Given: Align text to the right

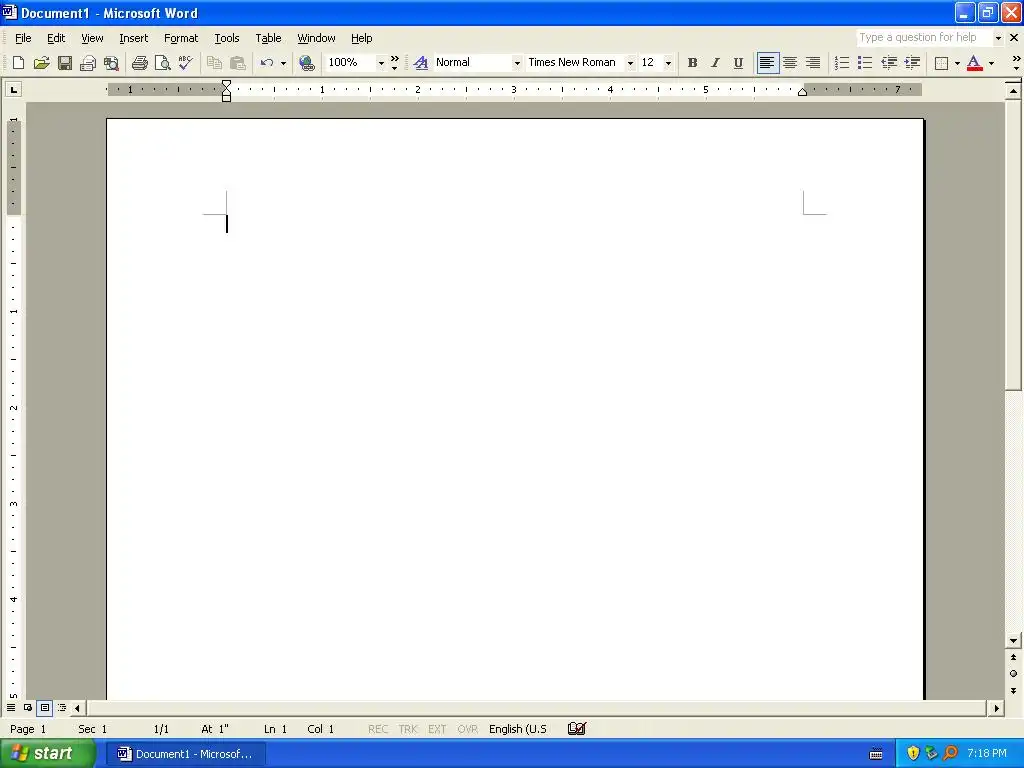Looking at the screenshot, I should coord(813,63).
